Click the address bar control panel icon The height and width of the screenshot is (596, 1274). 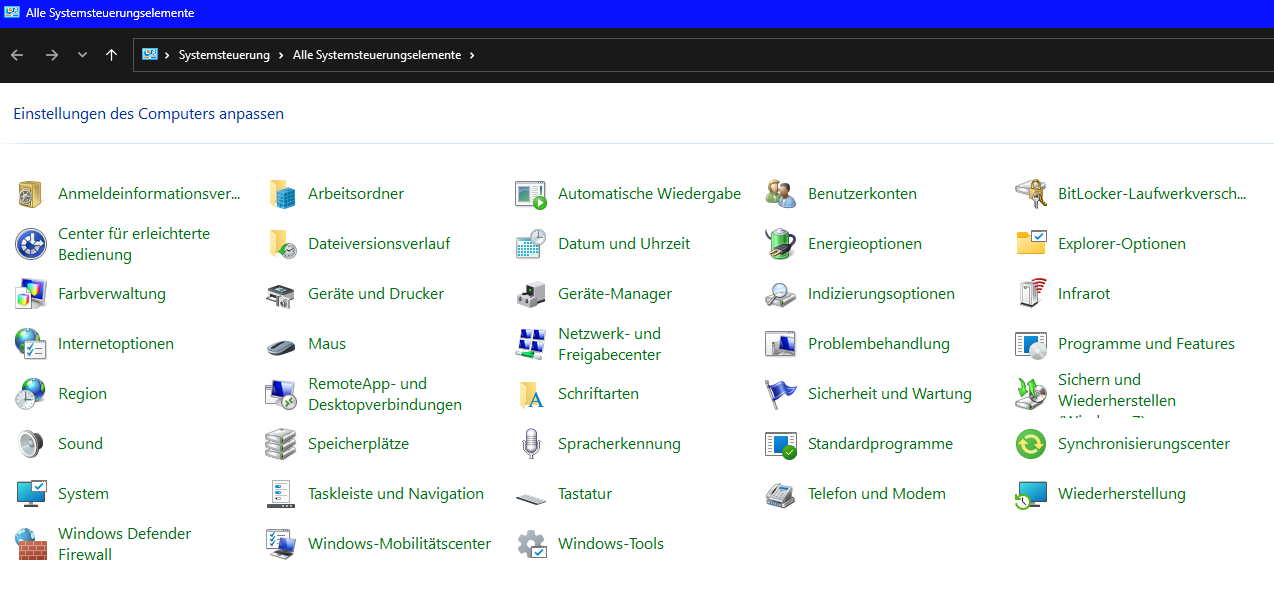tap(150, 55)
